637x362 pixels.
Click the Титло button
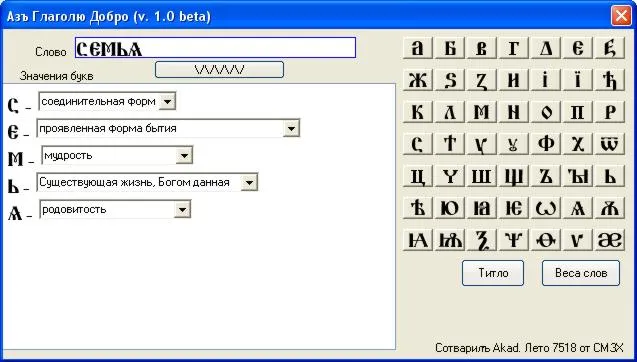493,273
